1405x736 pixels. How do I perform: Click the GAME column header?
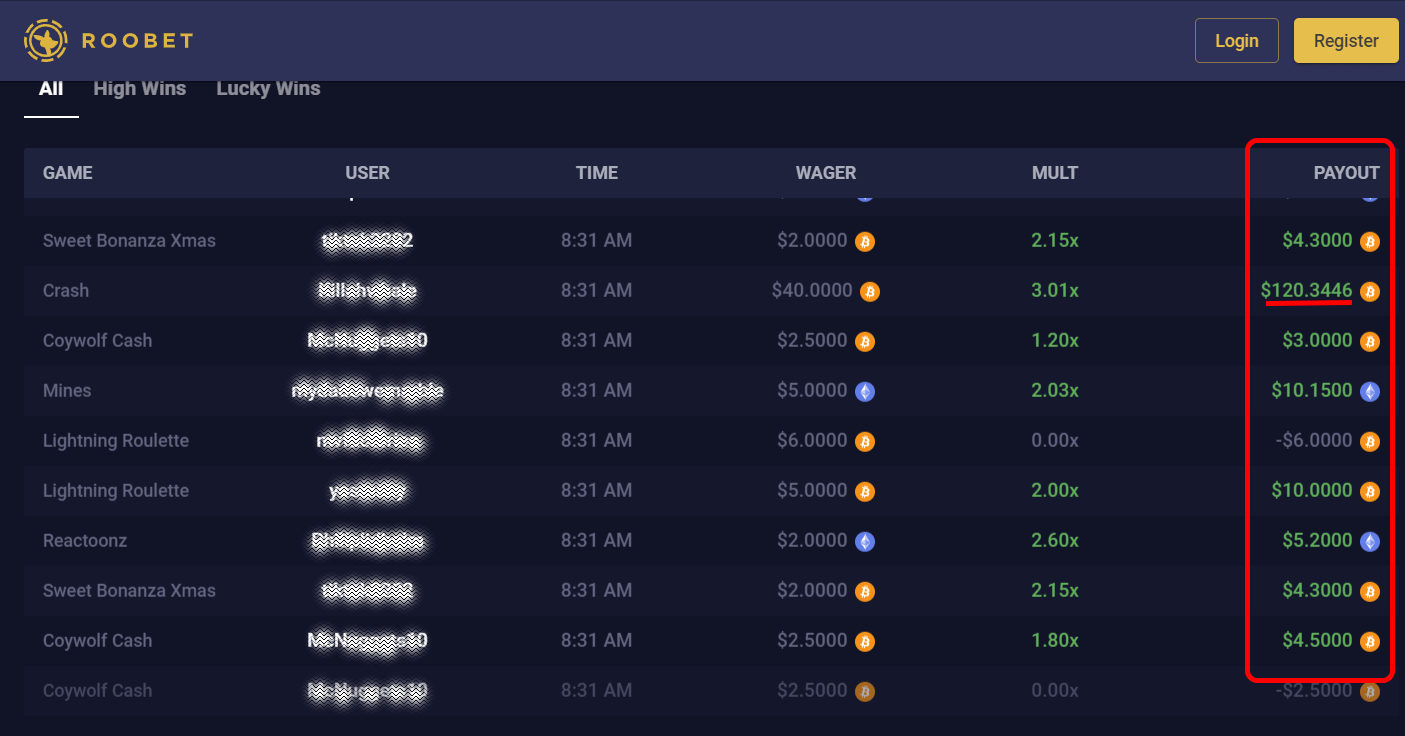68,173
